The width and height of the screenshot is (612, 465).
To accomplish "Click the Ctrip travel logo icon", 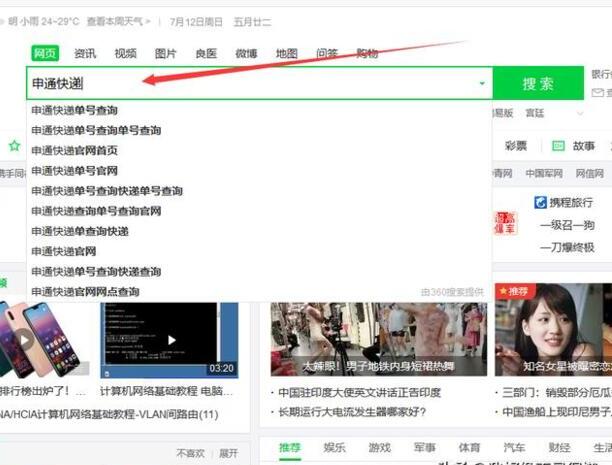I will 541,202.
